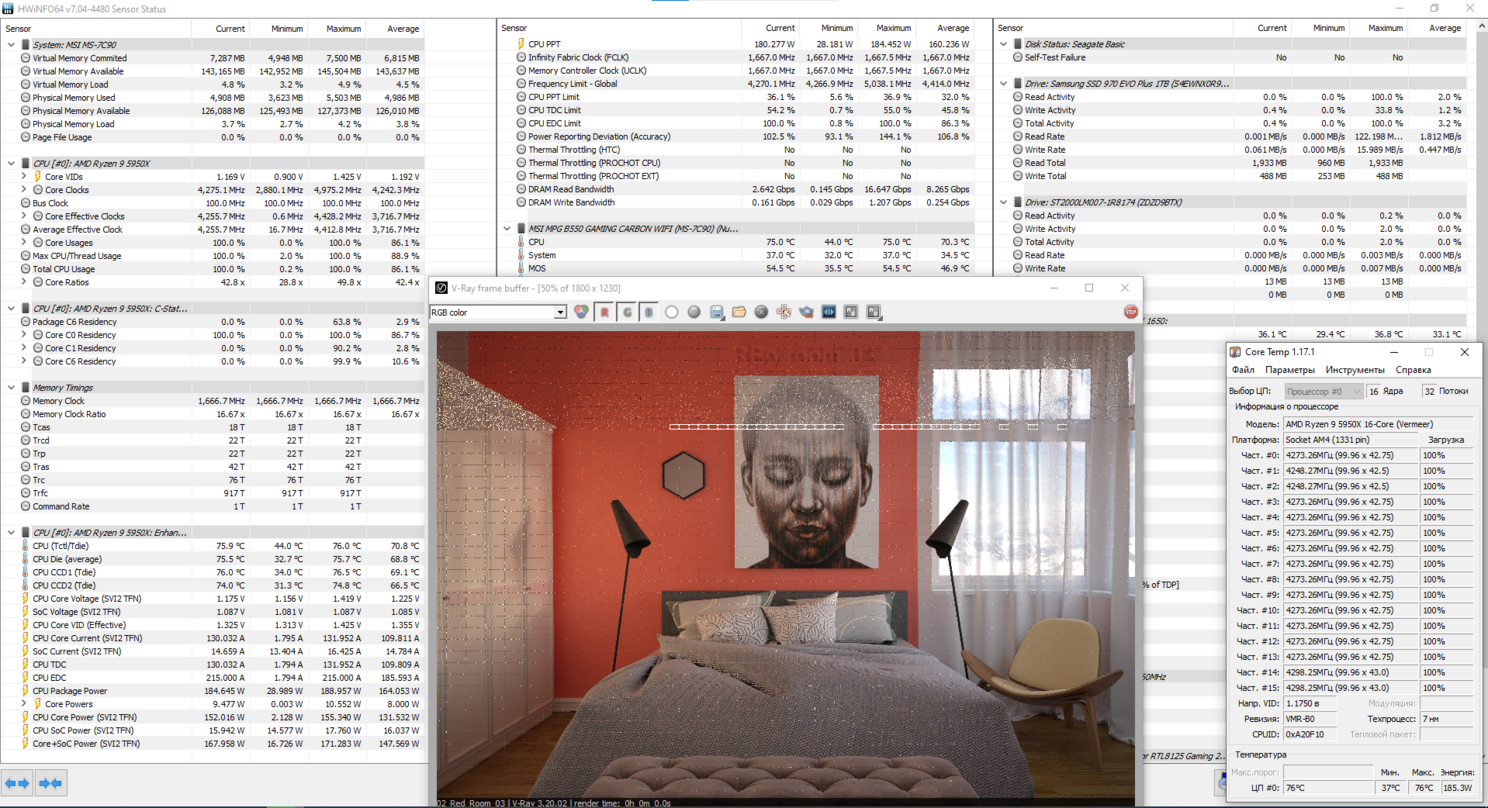Click HWiNFO collapse columns arrows button
The width and height of the screenshot is (1488, 808).
[50, 783]
